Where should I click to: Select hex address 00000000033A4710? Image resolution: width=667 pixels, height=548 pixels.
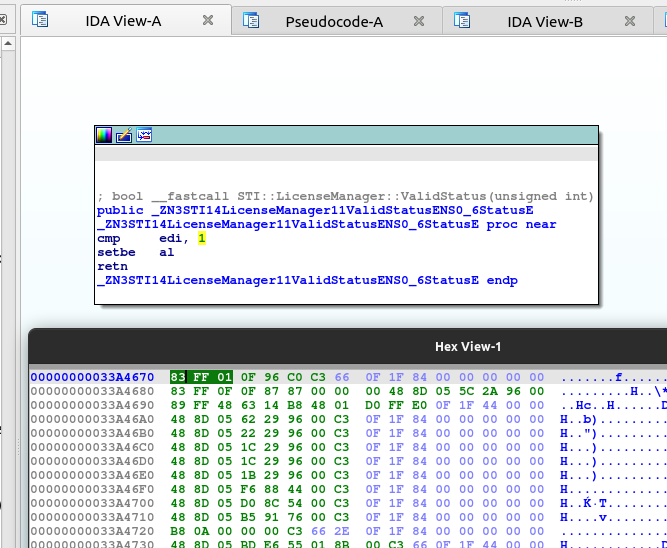(92, 517)
